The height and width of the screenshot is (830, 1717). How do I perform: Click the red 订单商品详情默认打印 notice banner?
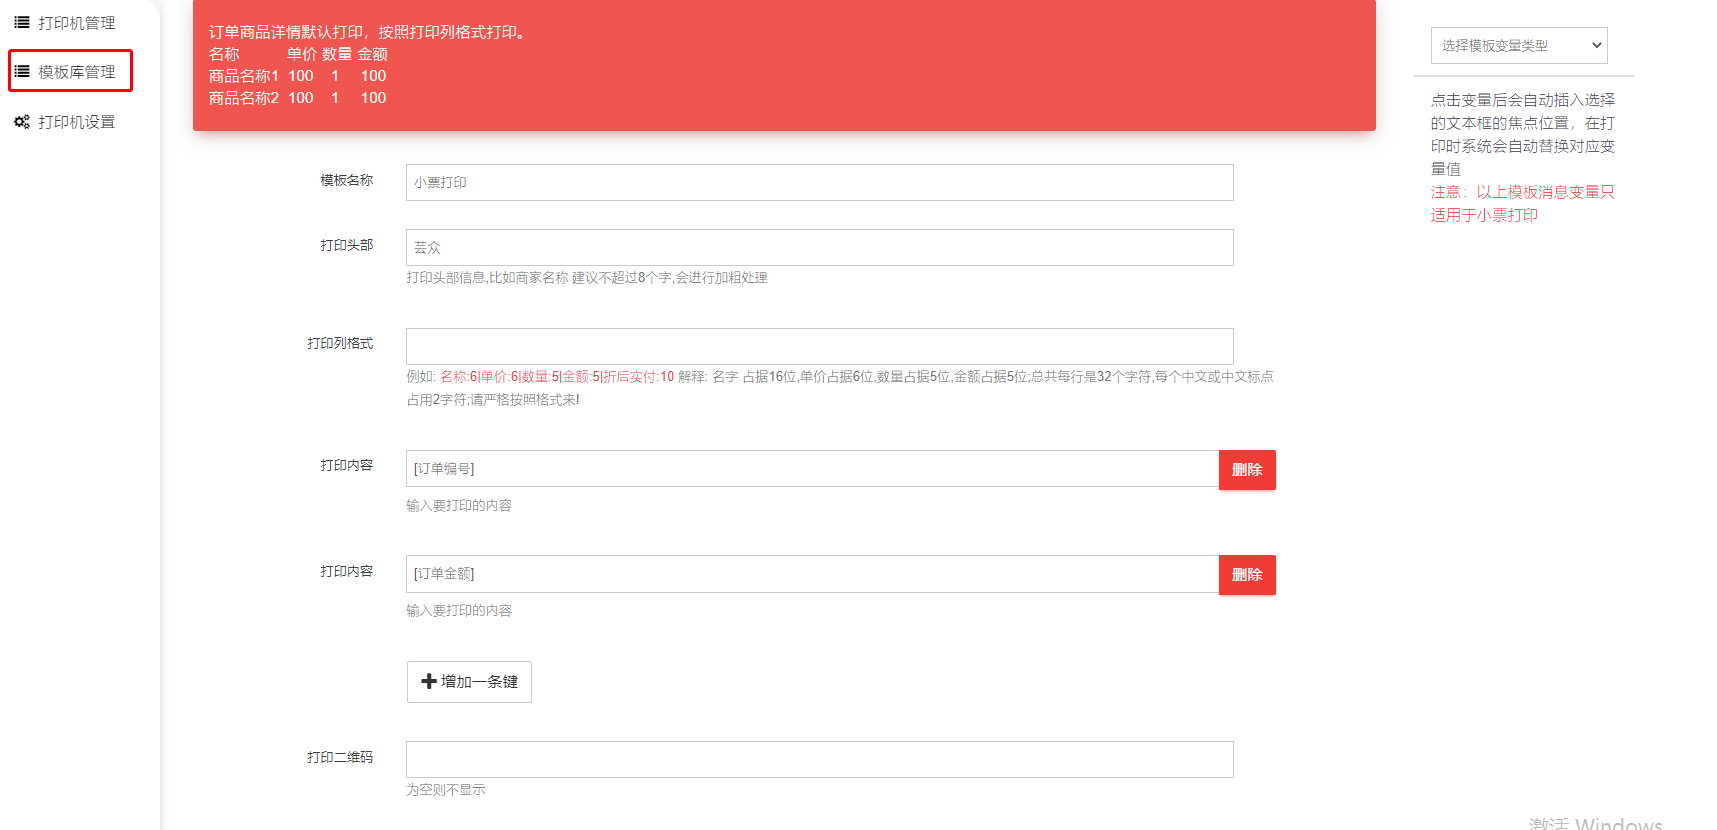coord(784,65)
